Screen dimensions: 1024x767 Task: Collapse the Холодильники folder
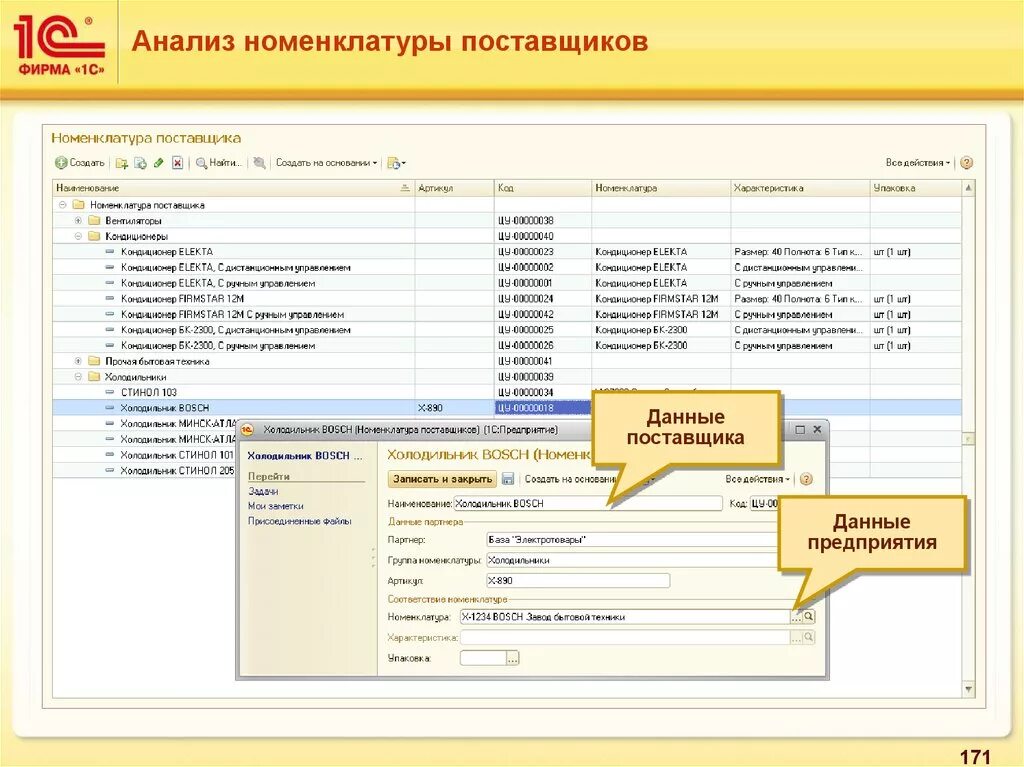78,377
